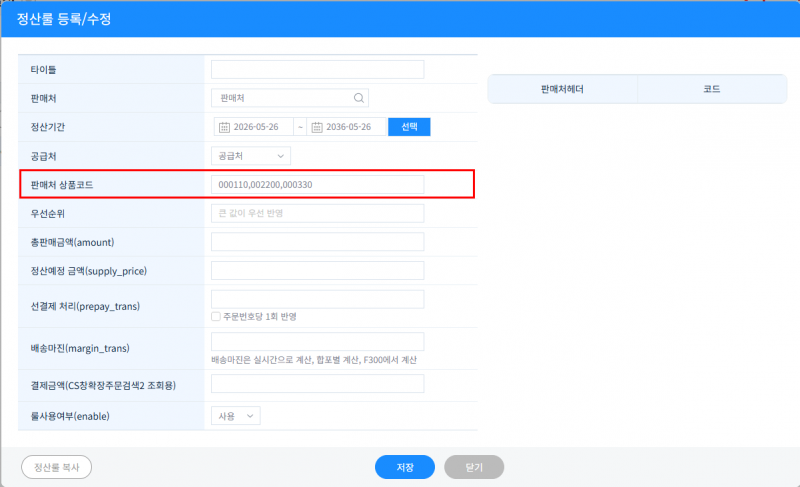Viewport: 800px width, 487px height.
Task: Focus the 우선순위 input field
Action: pyautogui.click(x=317, y=213)
